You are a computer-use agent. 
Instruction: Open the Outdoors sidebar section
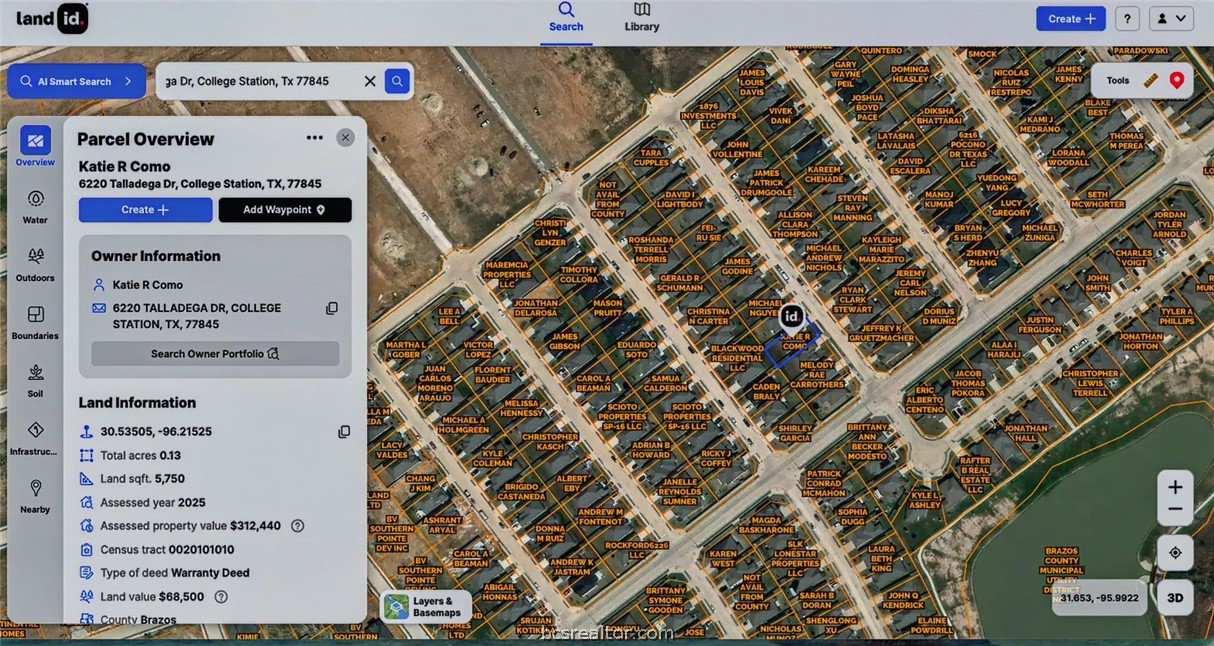point(35,264)
